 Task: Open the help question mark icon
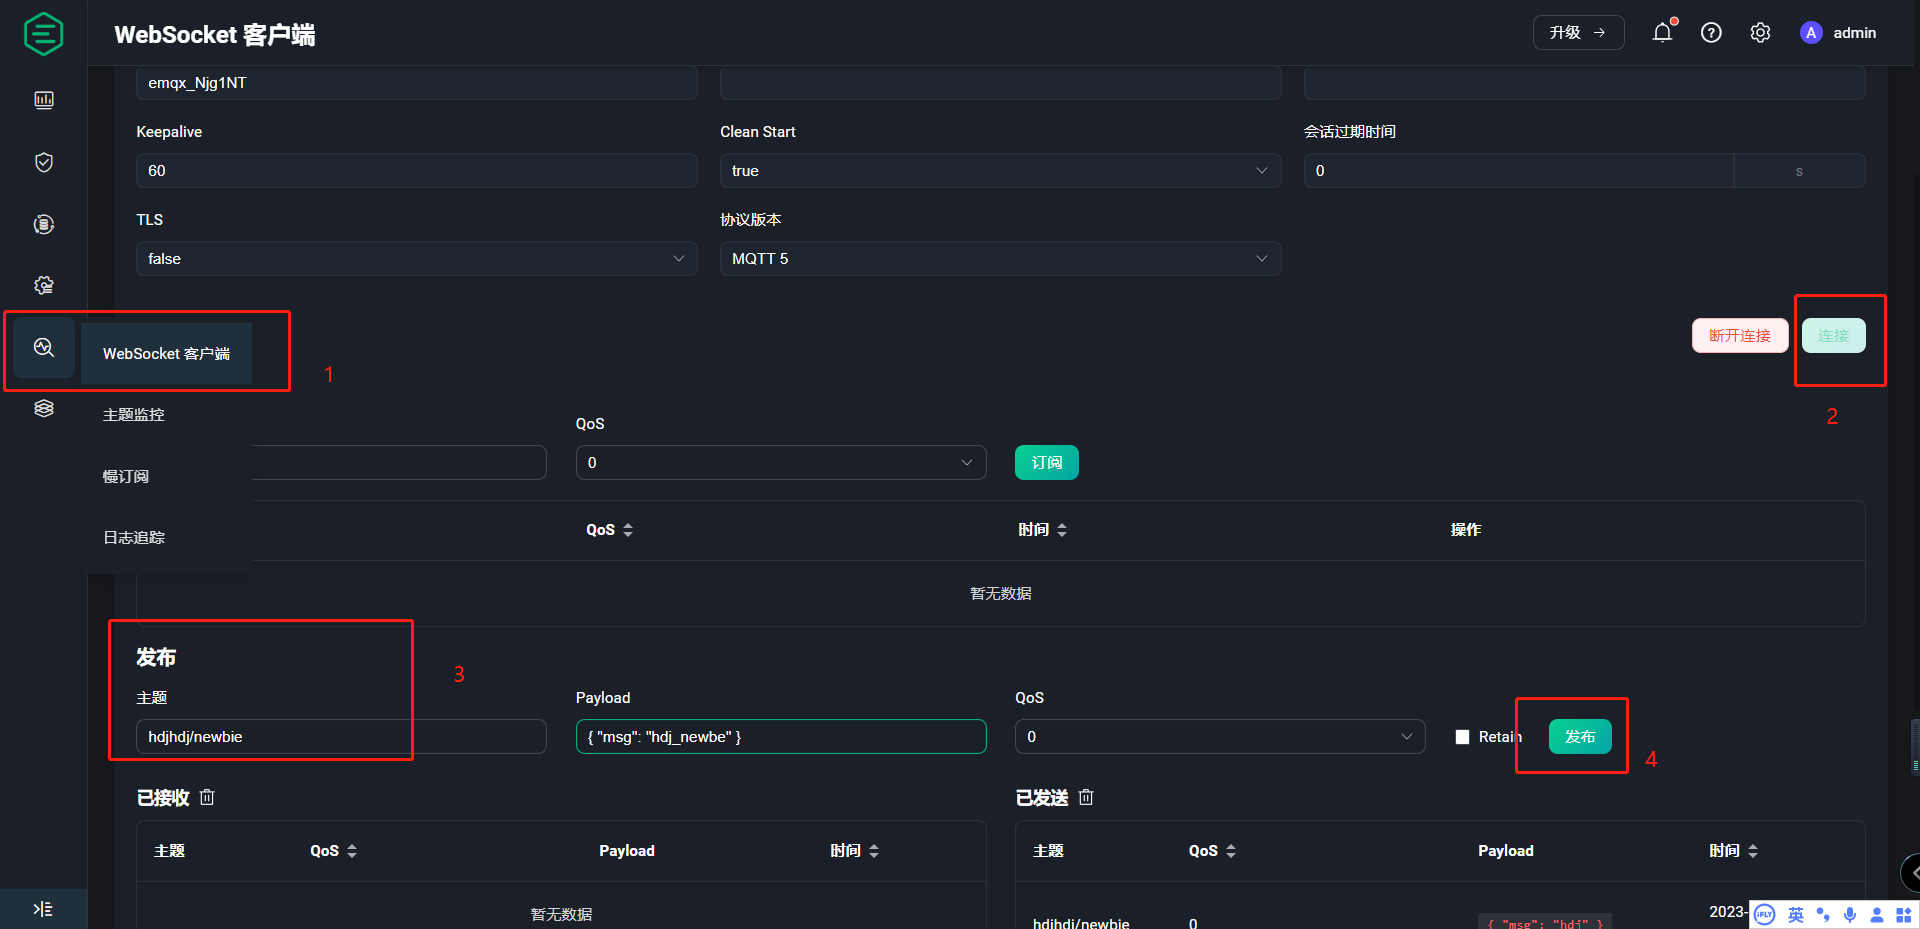coord(1711,33)
